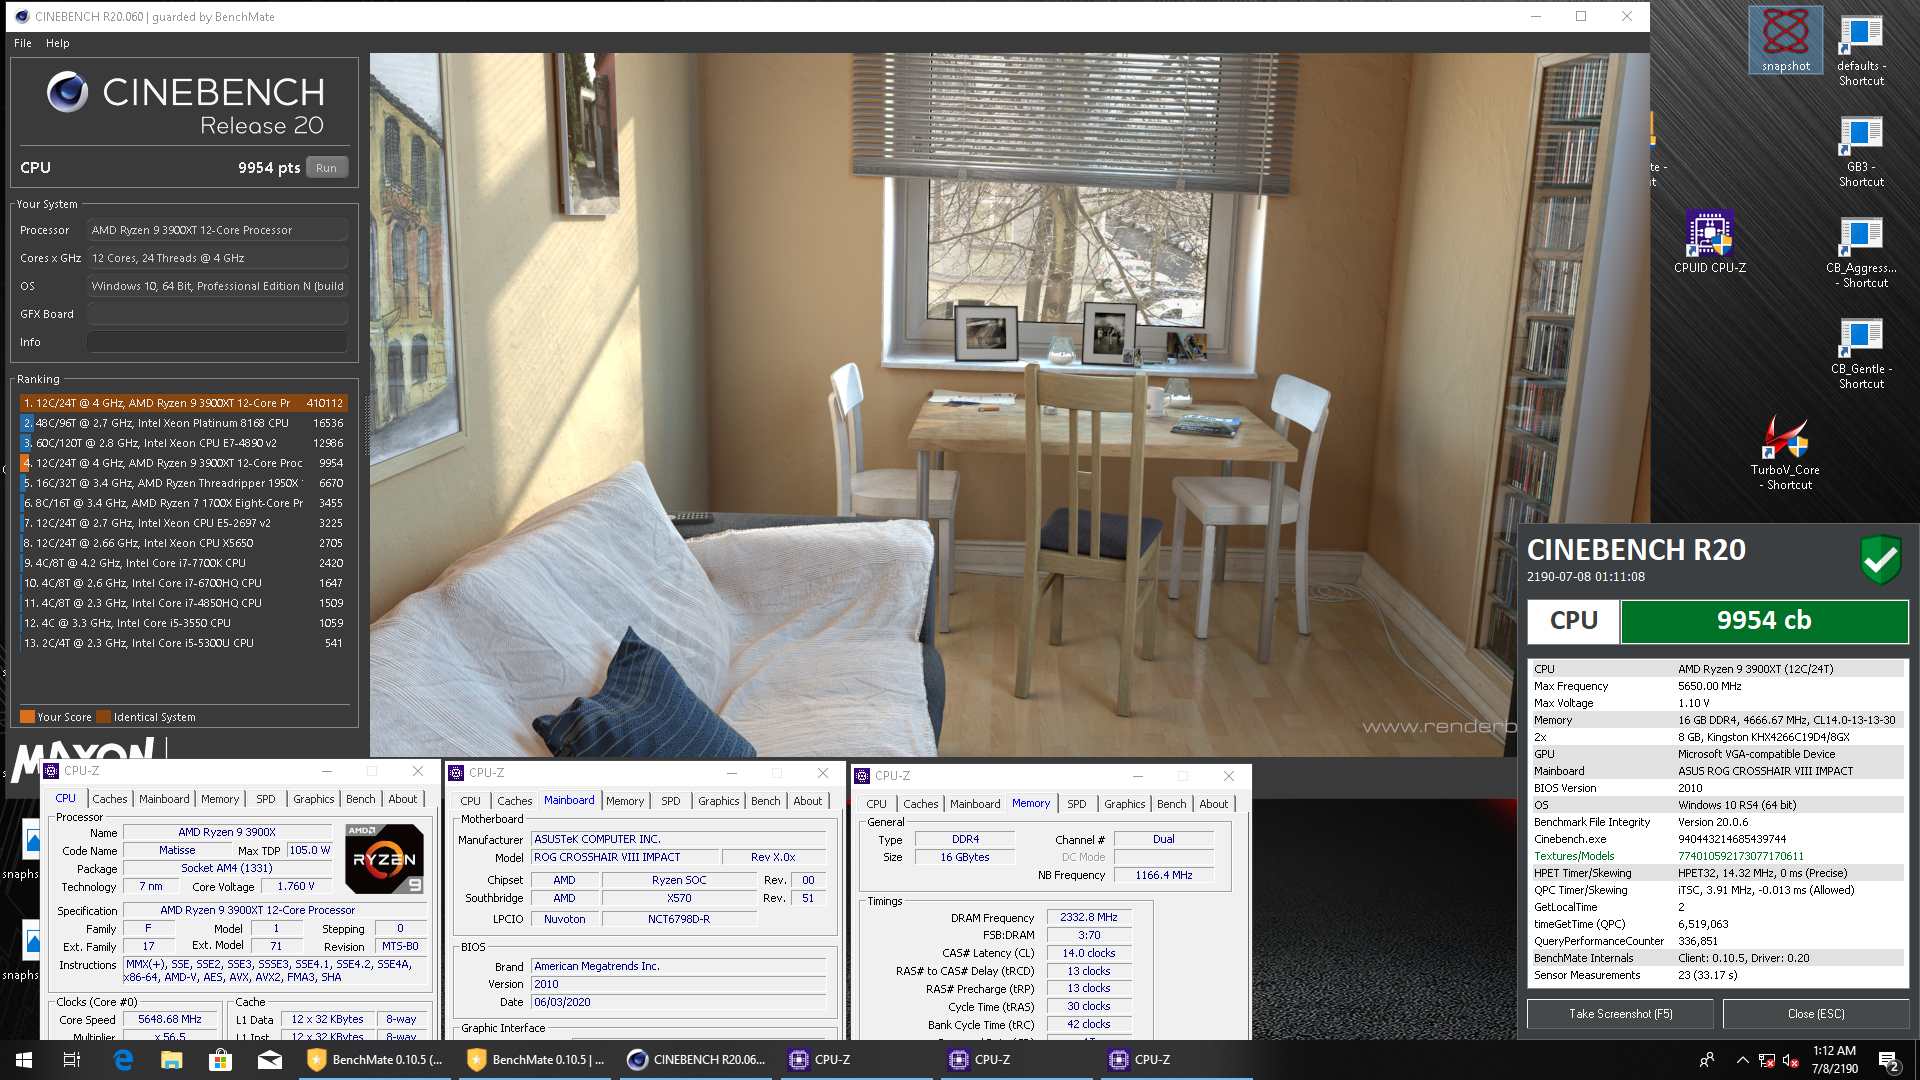Open Task View on the taskbar
This screenshot has width=1920, height=1080.
tap(72, 1060)
